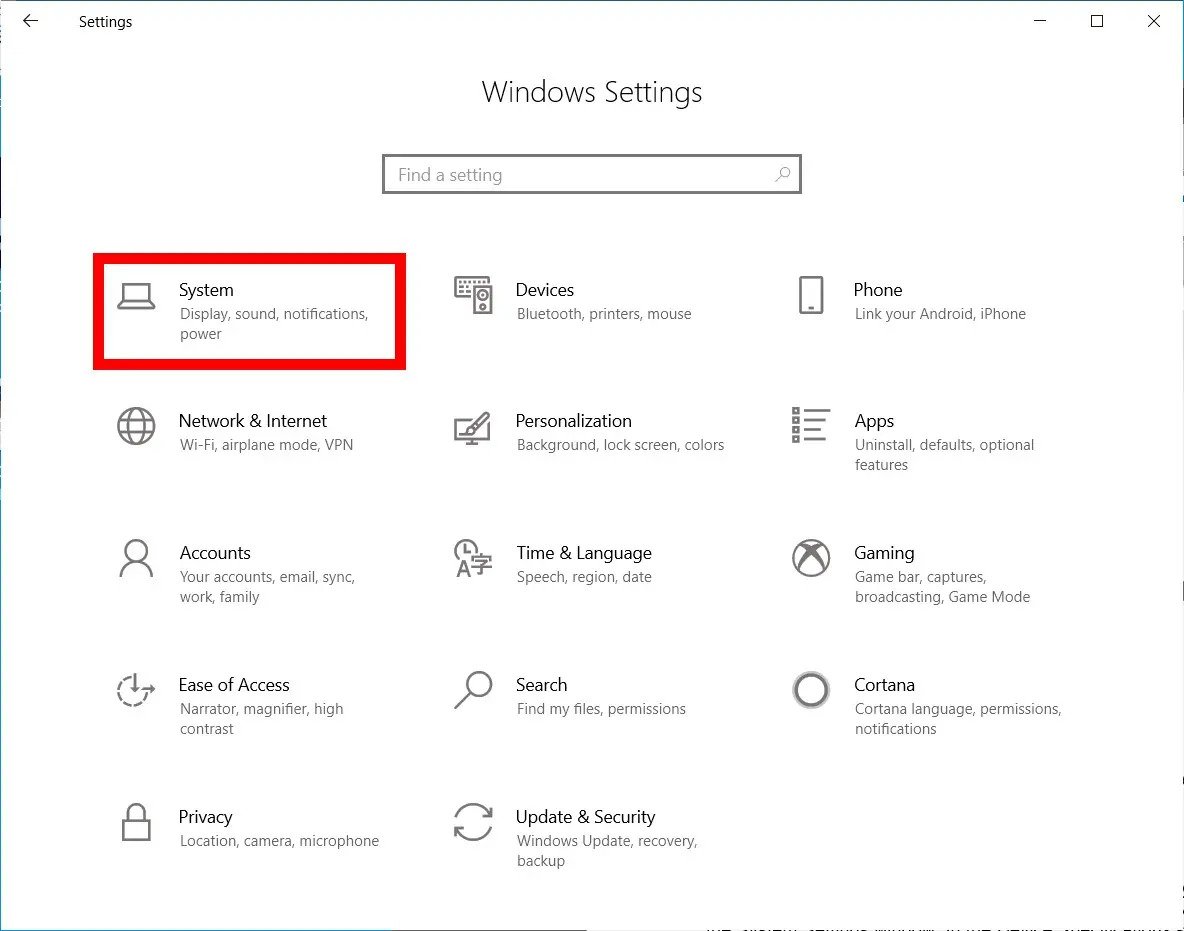The image size is (1184, 931).
Task: Select the Time & Language icon
Action: click(x=473, y=558)
